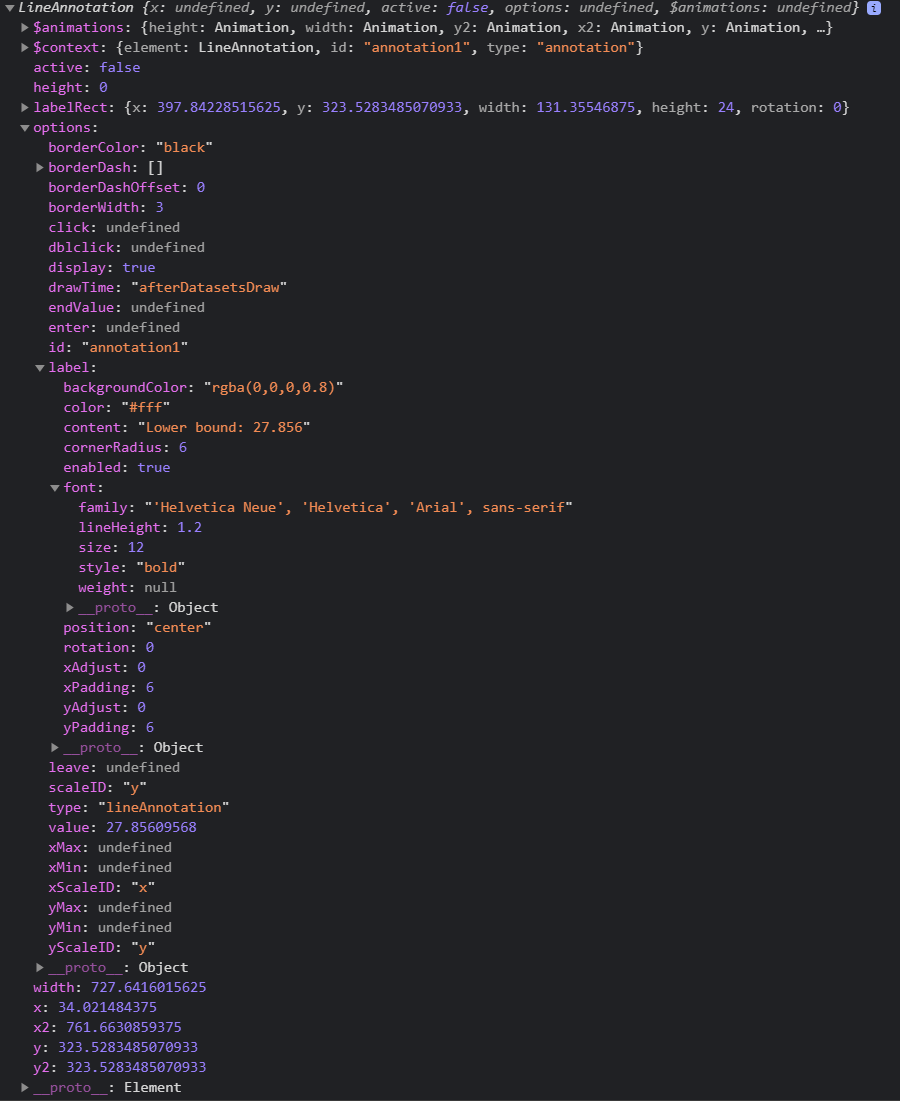Click the enabled: true property

click(117, 468)
